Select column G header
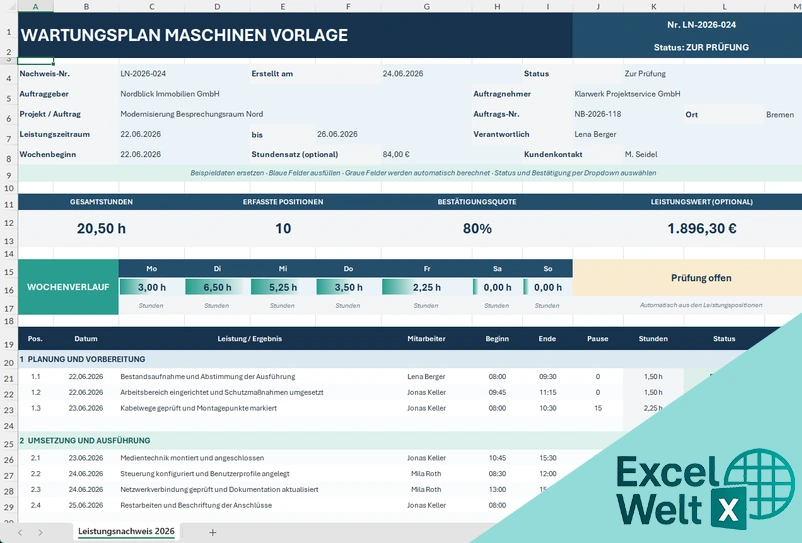This screenshot has width=802, height=543. (426, 6)
